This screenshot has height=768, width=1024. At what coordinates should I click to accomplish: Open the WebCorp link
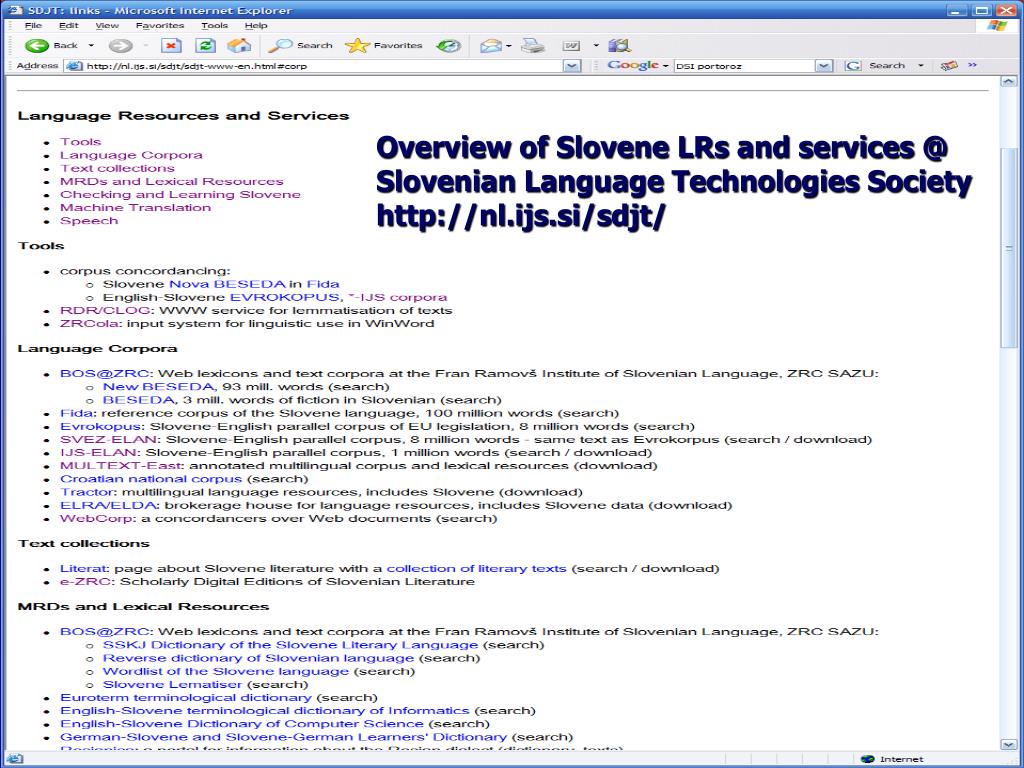click(97, 519)
